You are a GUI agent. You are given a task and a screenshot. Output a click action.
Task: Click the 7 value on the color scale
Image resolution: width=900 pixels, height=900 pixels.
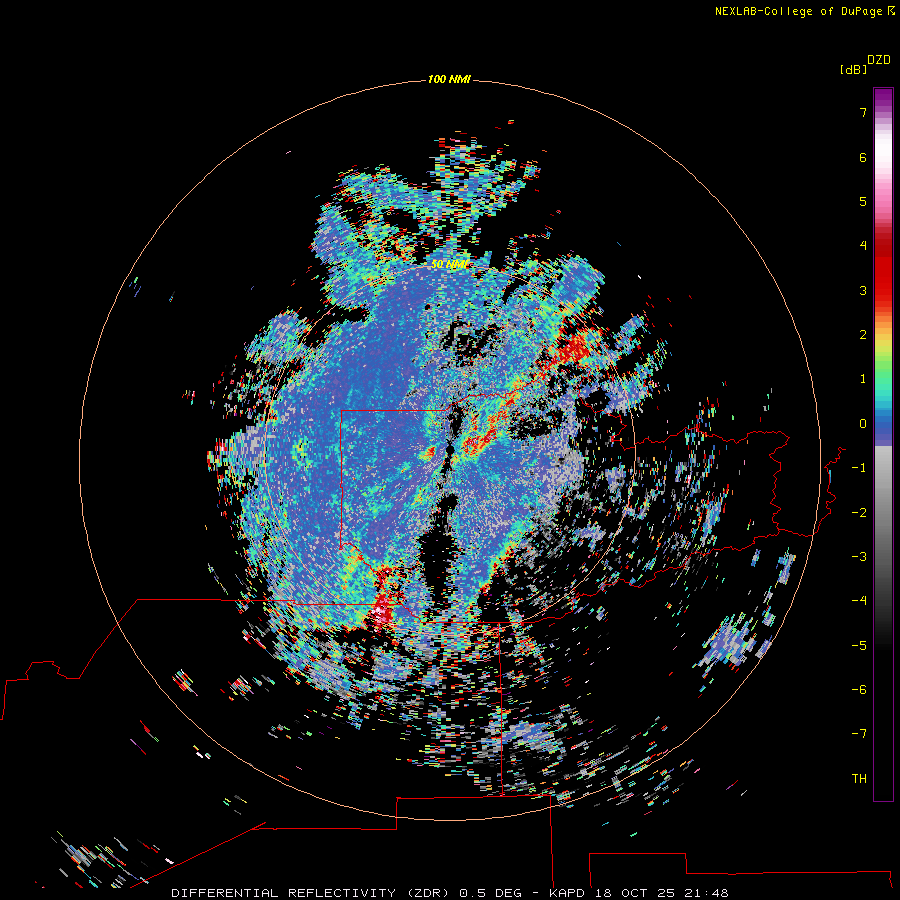[x=863, y=112]
